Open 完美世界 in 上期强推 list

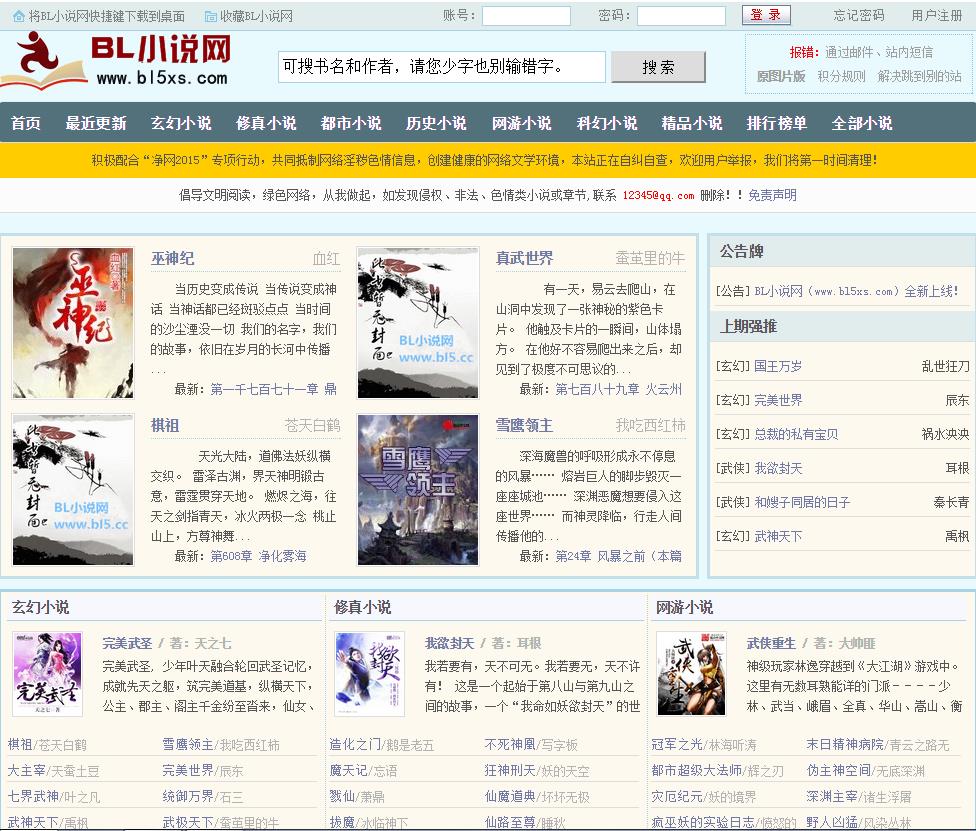pos(778,400)
